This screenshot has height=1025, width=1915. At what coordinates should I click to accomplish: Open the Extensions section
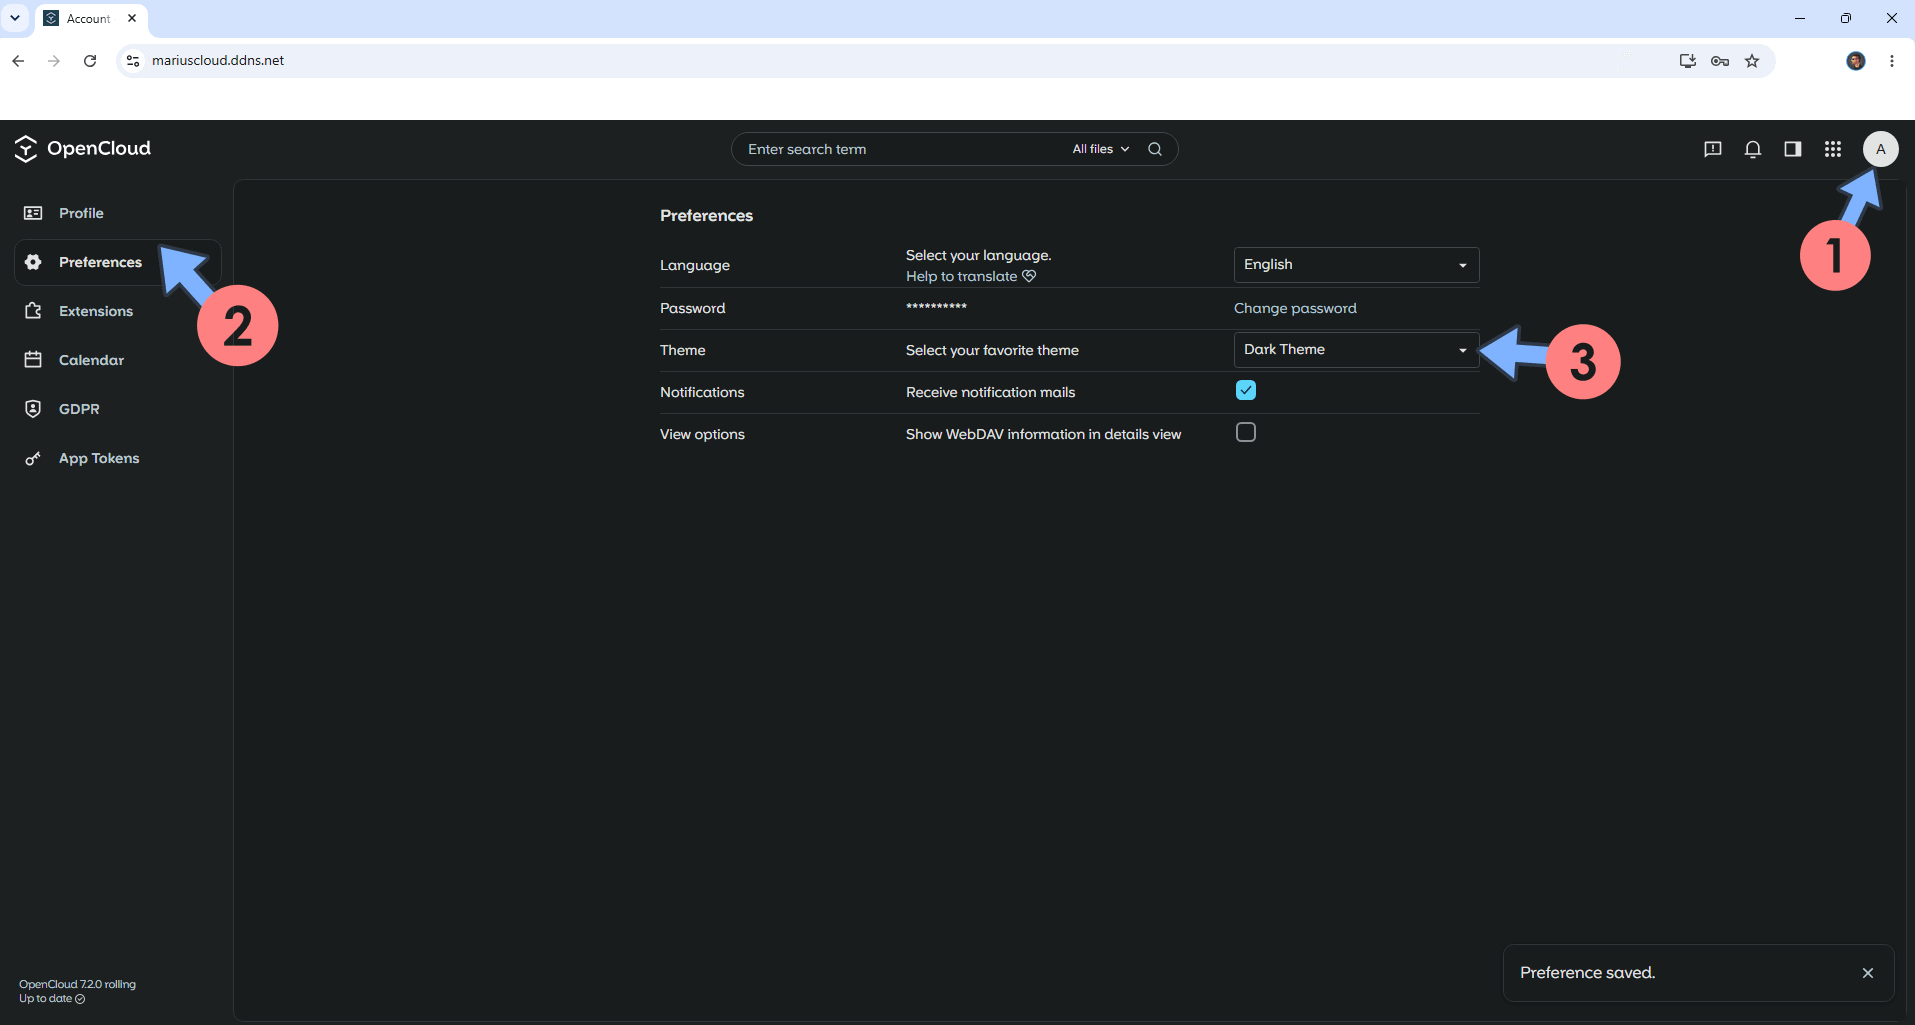[x=118, y=311]
